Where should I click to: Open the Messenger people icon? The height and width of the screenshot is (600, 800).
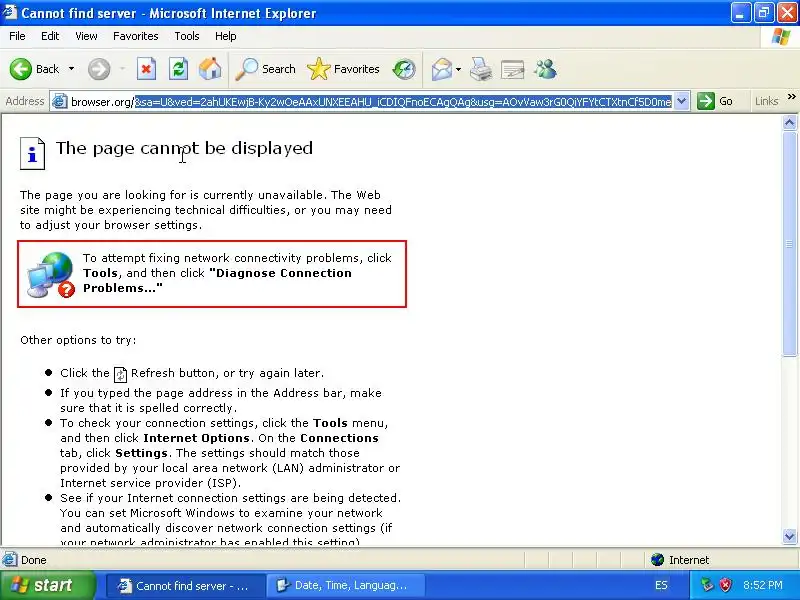545,69
